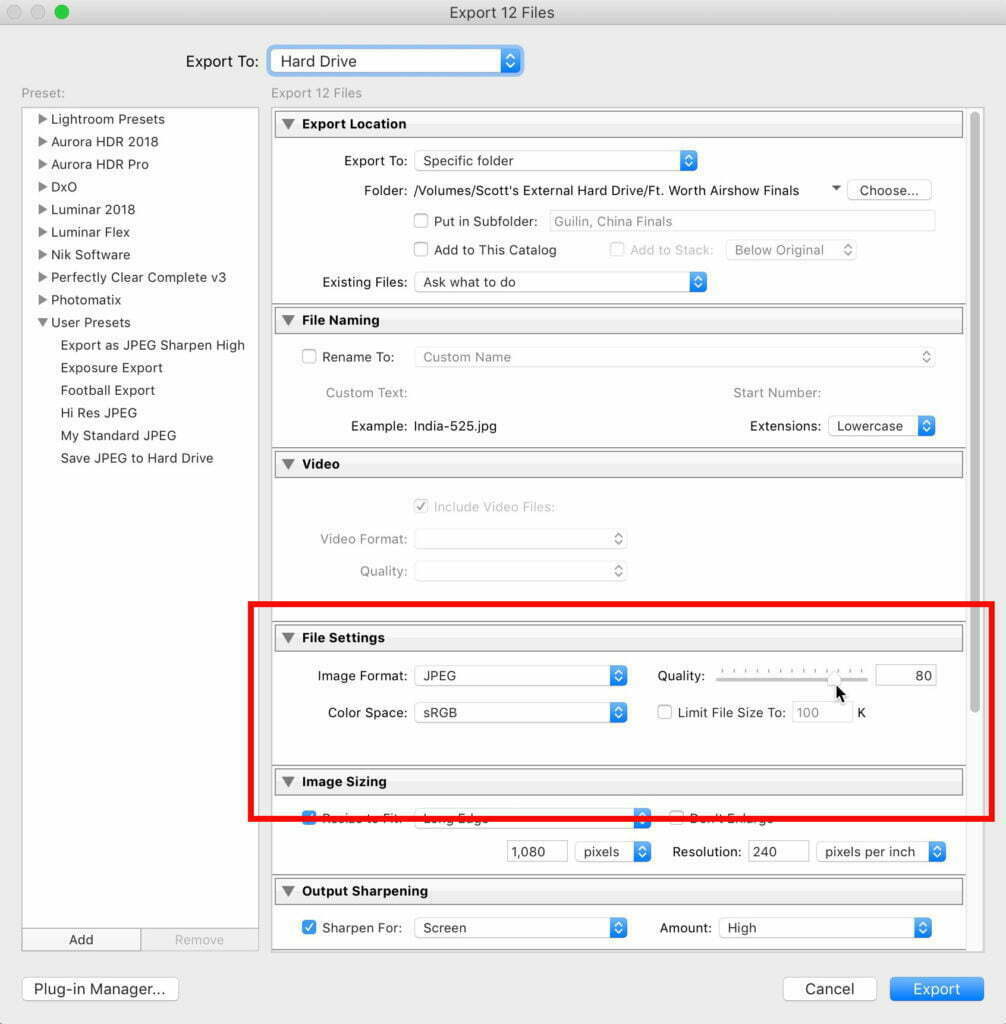
Task: Click the Quality slider handle
Action: (834, 678)
